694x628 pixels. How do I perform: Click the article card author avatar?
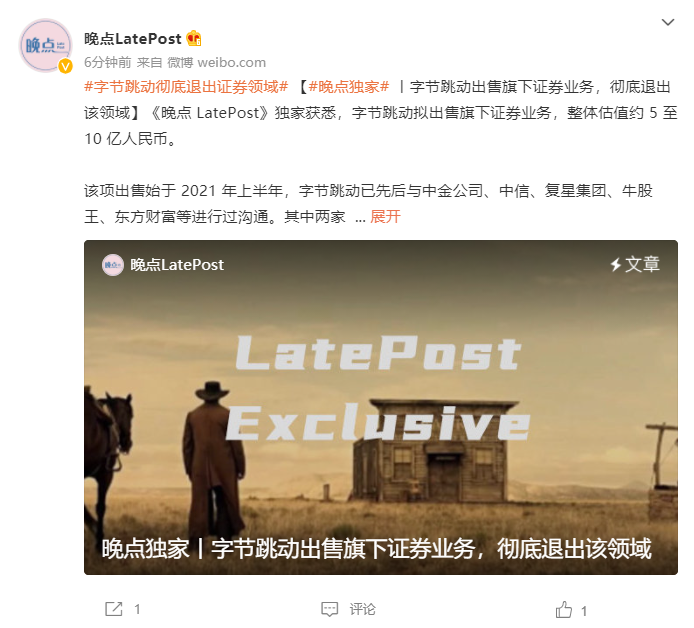pyautogui.click(x=113, y=265)
